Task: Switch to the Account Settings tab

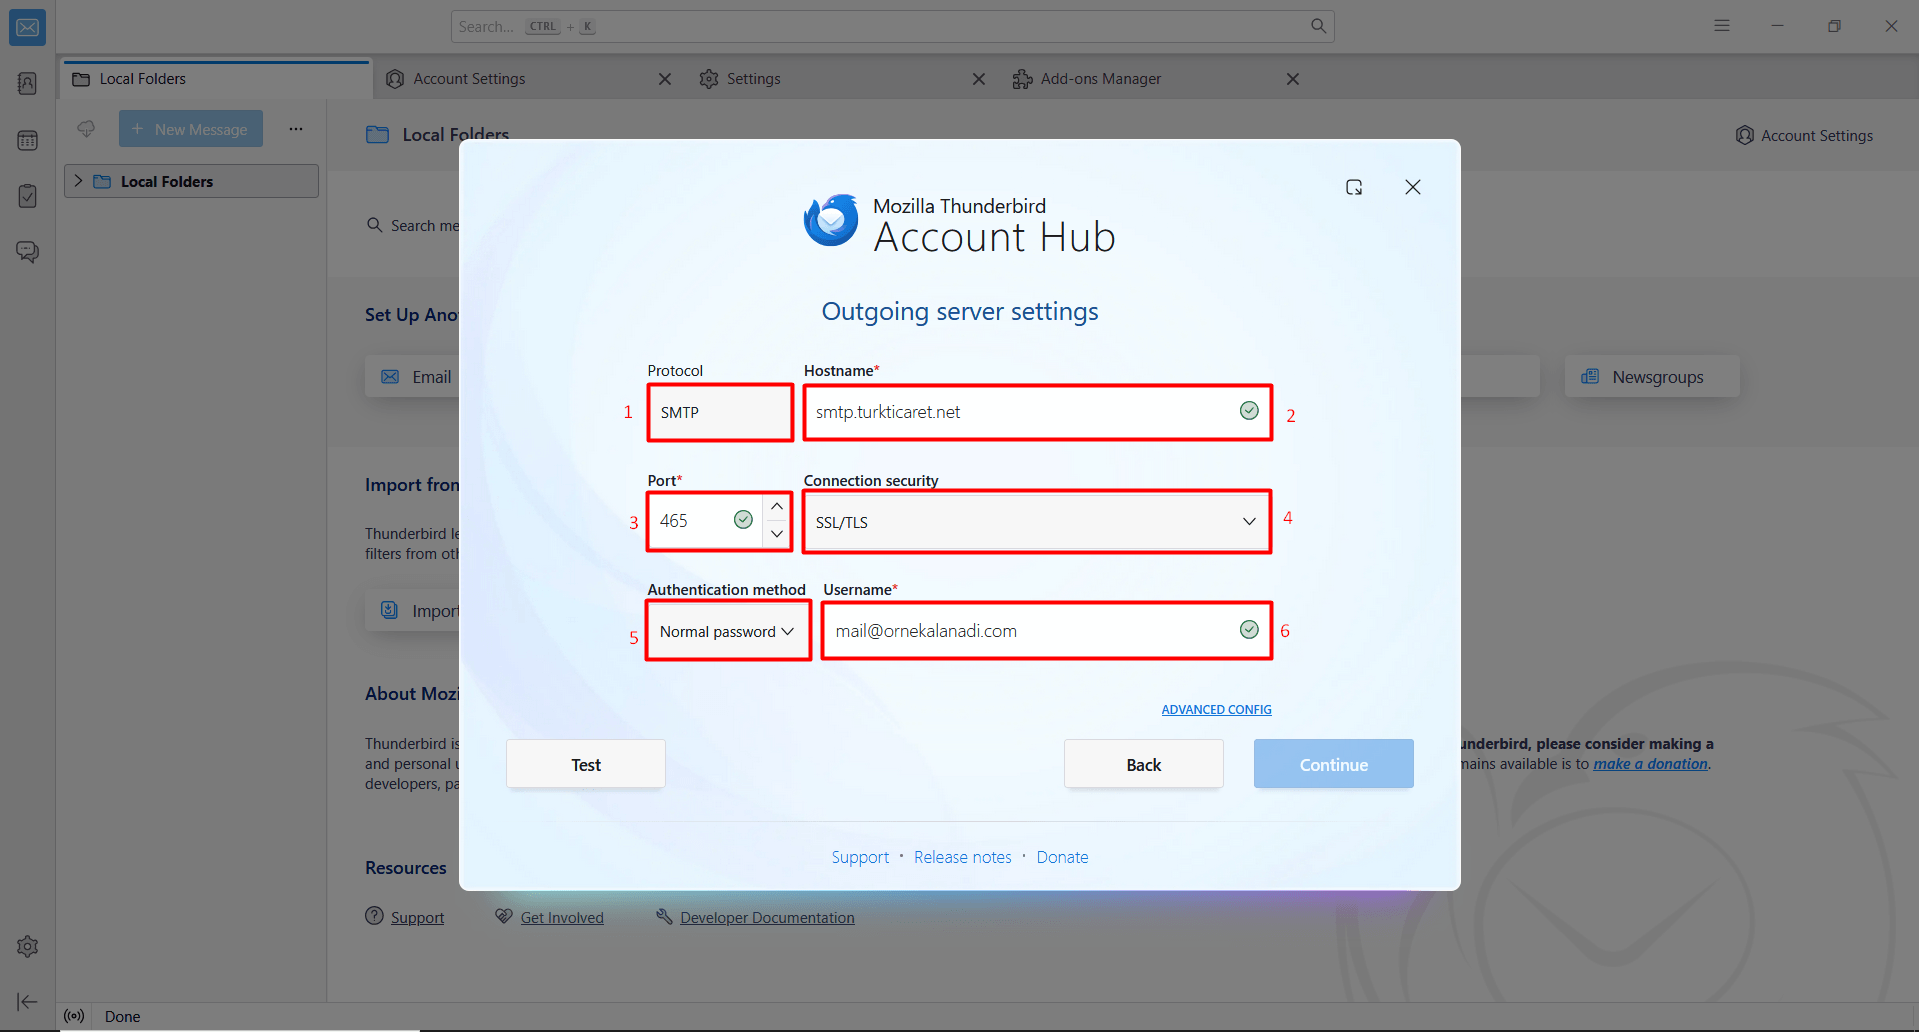Action: pyautogui.click(x=469, y=79)
